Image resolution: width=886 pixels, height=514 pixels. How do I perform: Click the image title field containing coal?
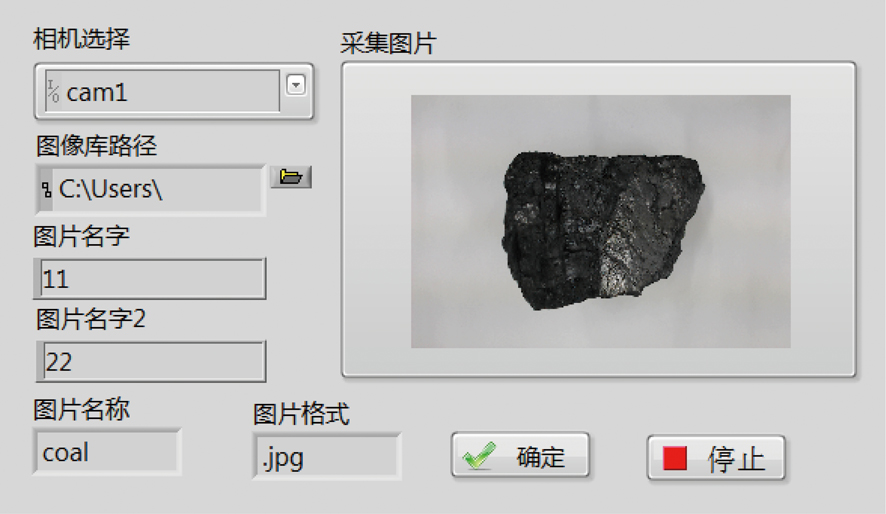click(107, 452)
